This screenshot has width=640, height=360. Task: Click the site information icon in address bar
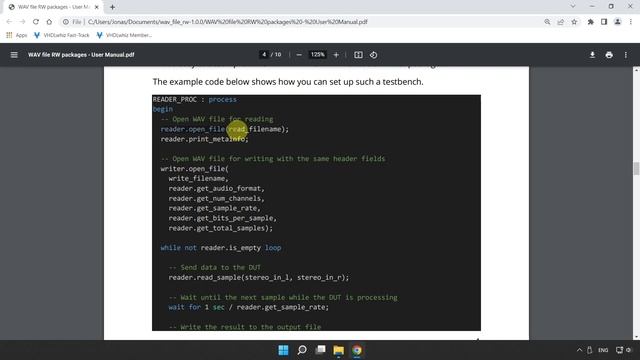65,22
